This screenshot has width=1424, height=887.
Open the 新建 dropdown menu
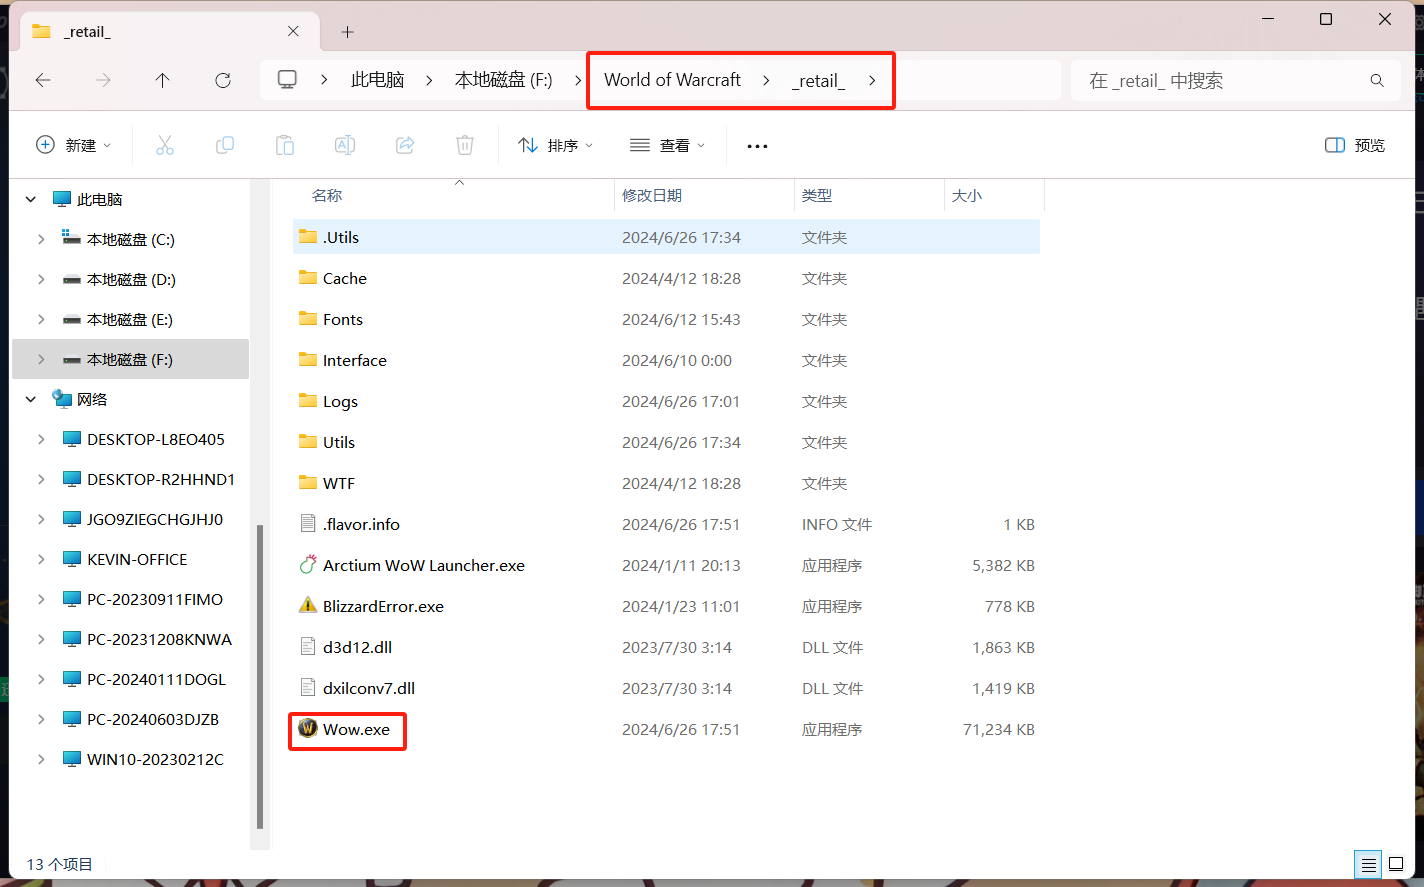[73, 145]
